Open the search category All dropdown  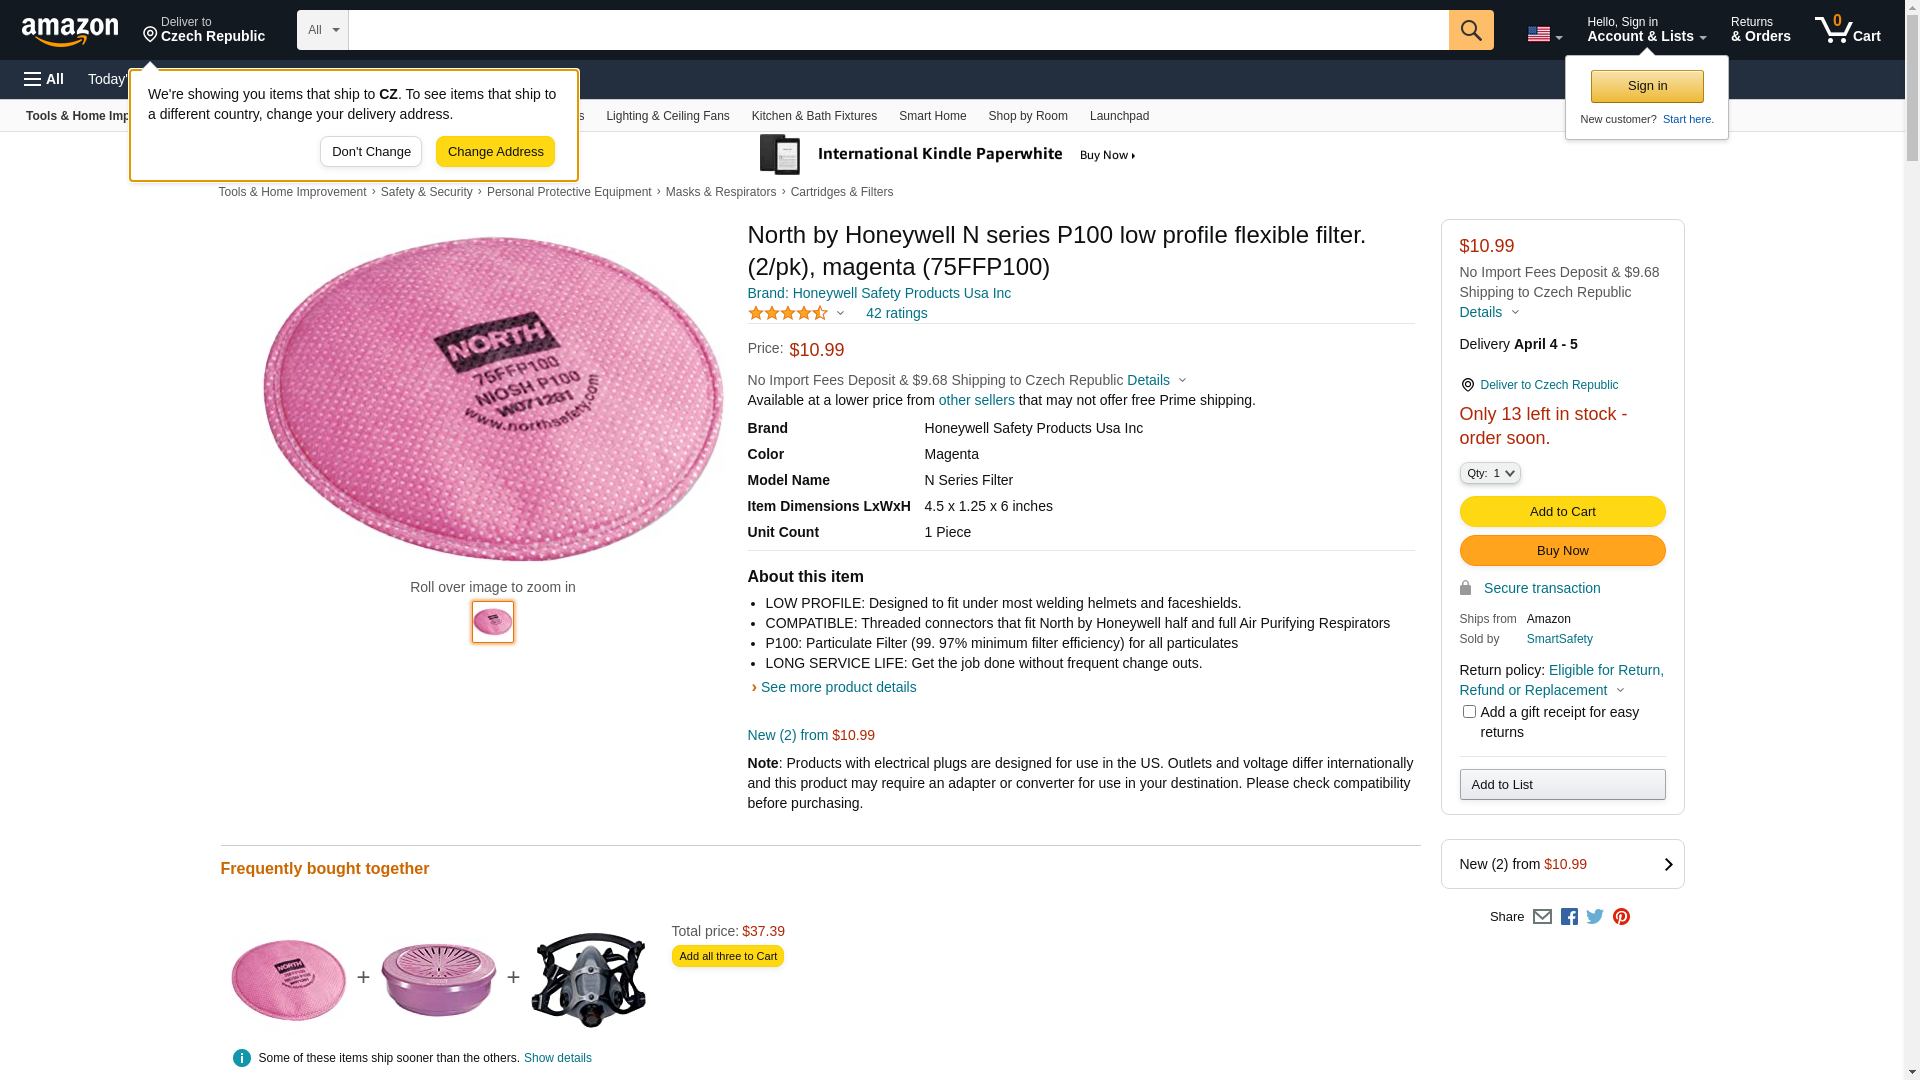point(322,30)
